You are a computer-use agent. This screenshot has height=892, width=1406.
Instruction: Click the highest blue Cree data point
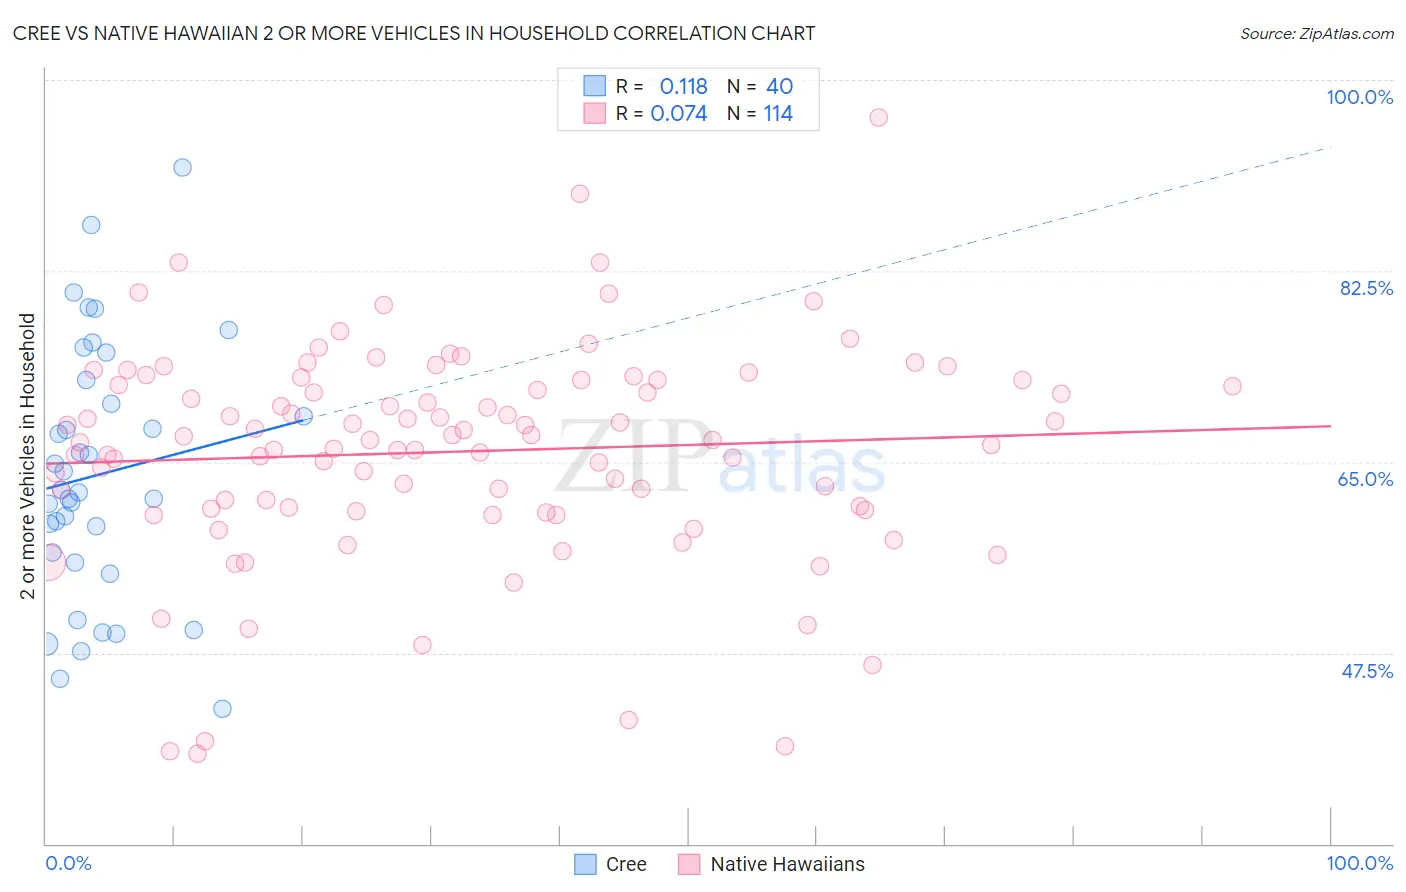(182, 167)
